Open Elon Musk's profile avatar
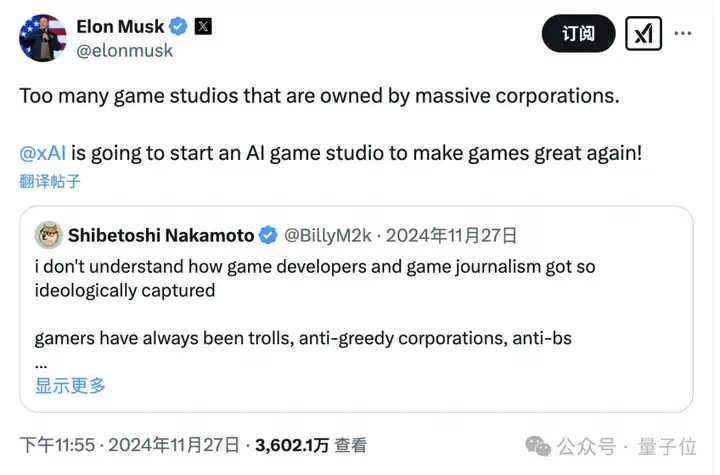This screenshot has width=720, height=475. point(42,38)
